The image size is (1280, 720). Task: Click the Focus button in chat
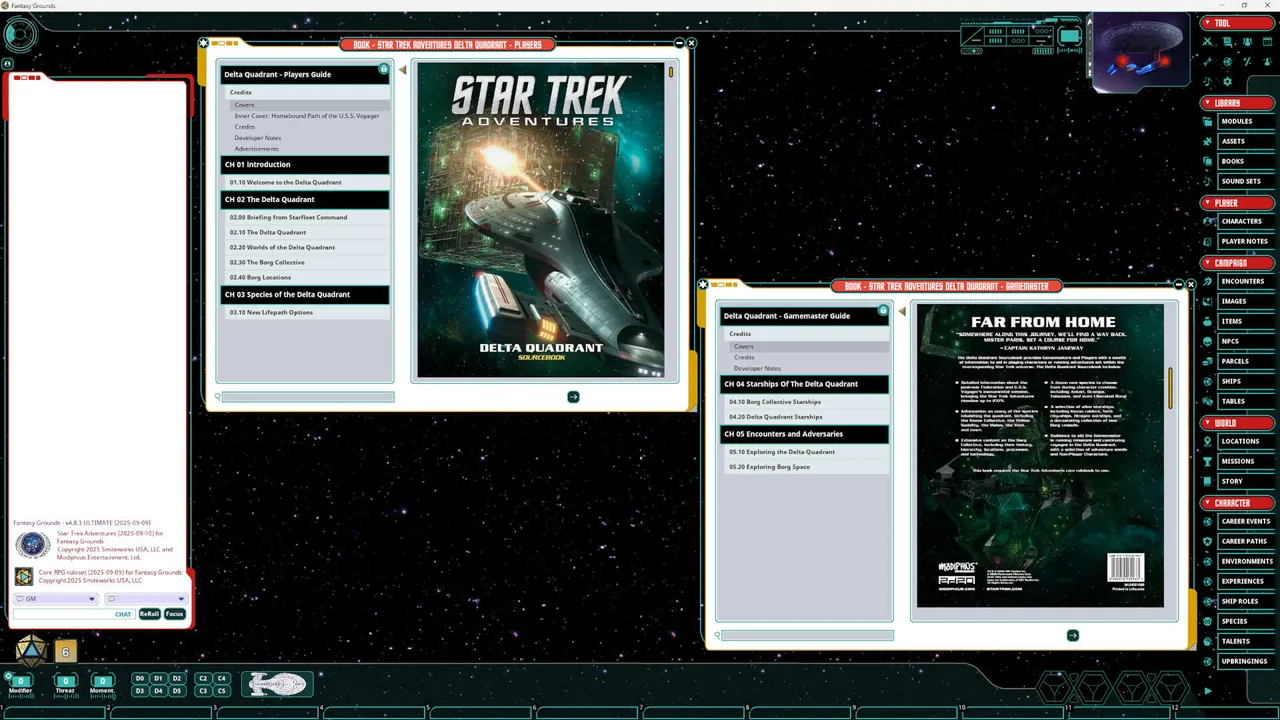coord(175,614)
